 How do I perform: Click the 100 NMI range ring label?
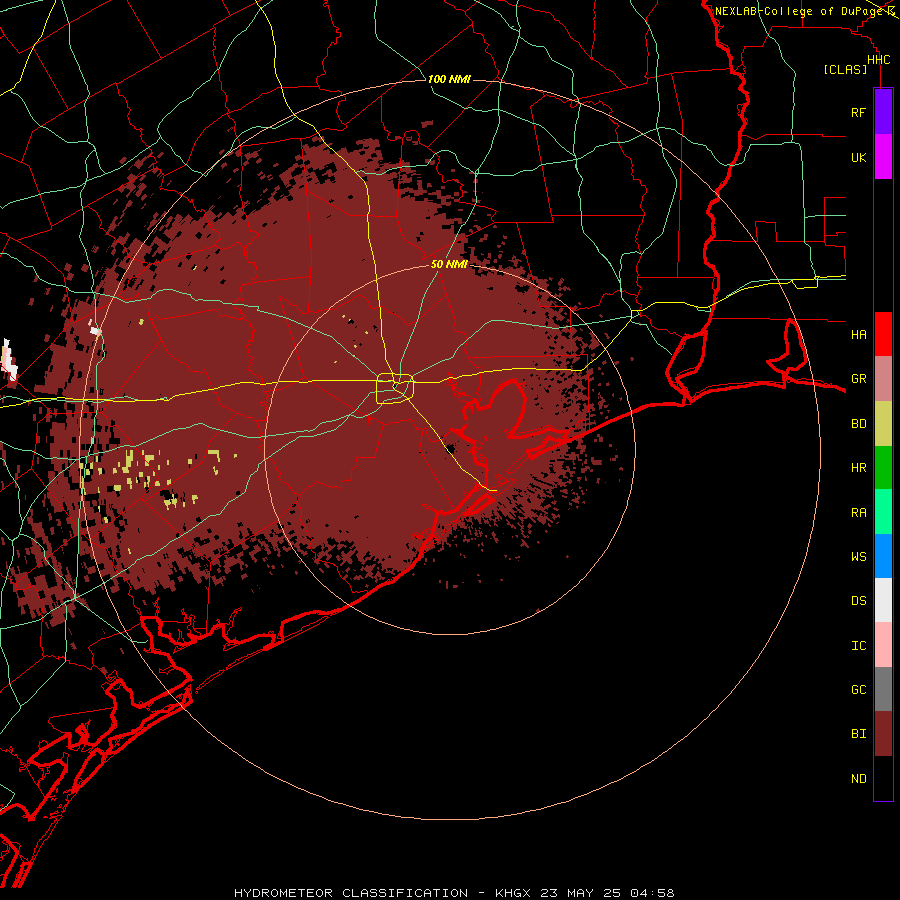pos(449,79)
